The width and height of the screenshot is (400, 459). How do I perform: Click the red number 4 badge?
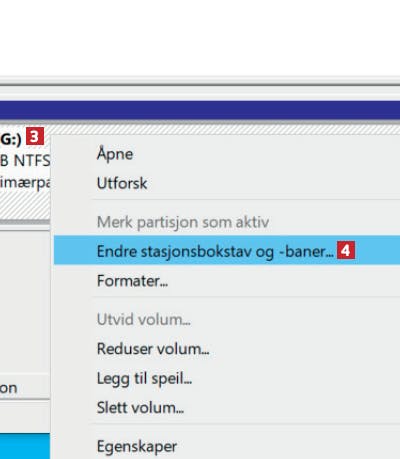[x=346, y=250]
